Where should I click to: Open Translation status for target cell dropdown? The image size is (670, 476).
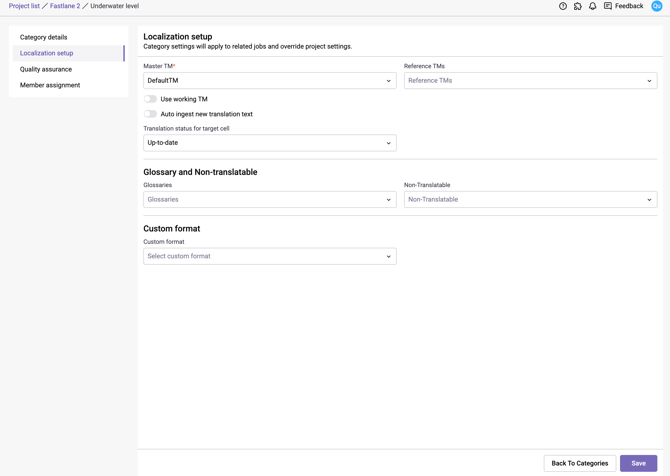click(269, 143)
